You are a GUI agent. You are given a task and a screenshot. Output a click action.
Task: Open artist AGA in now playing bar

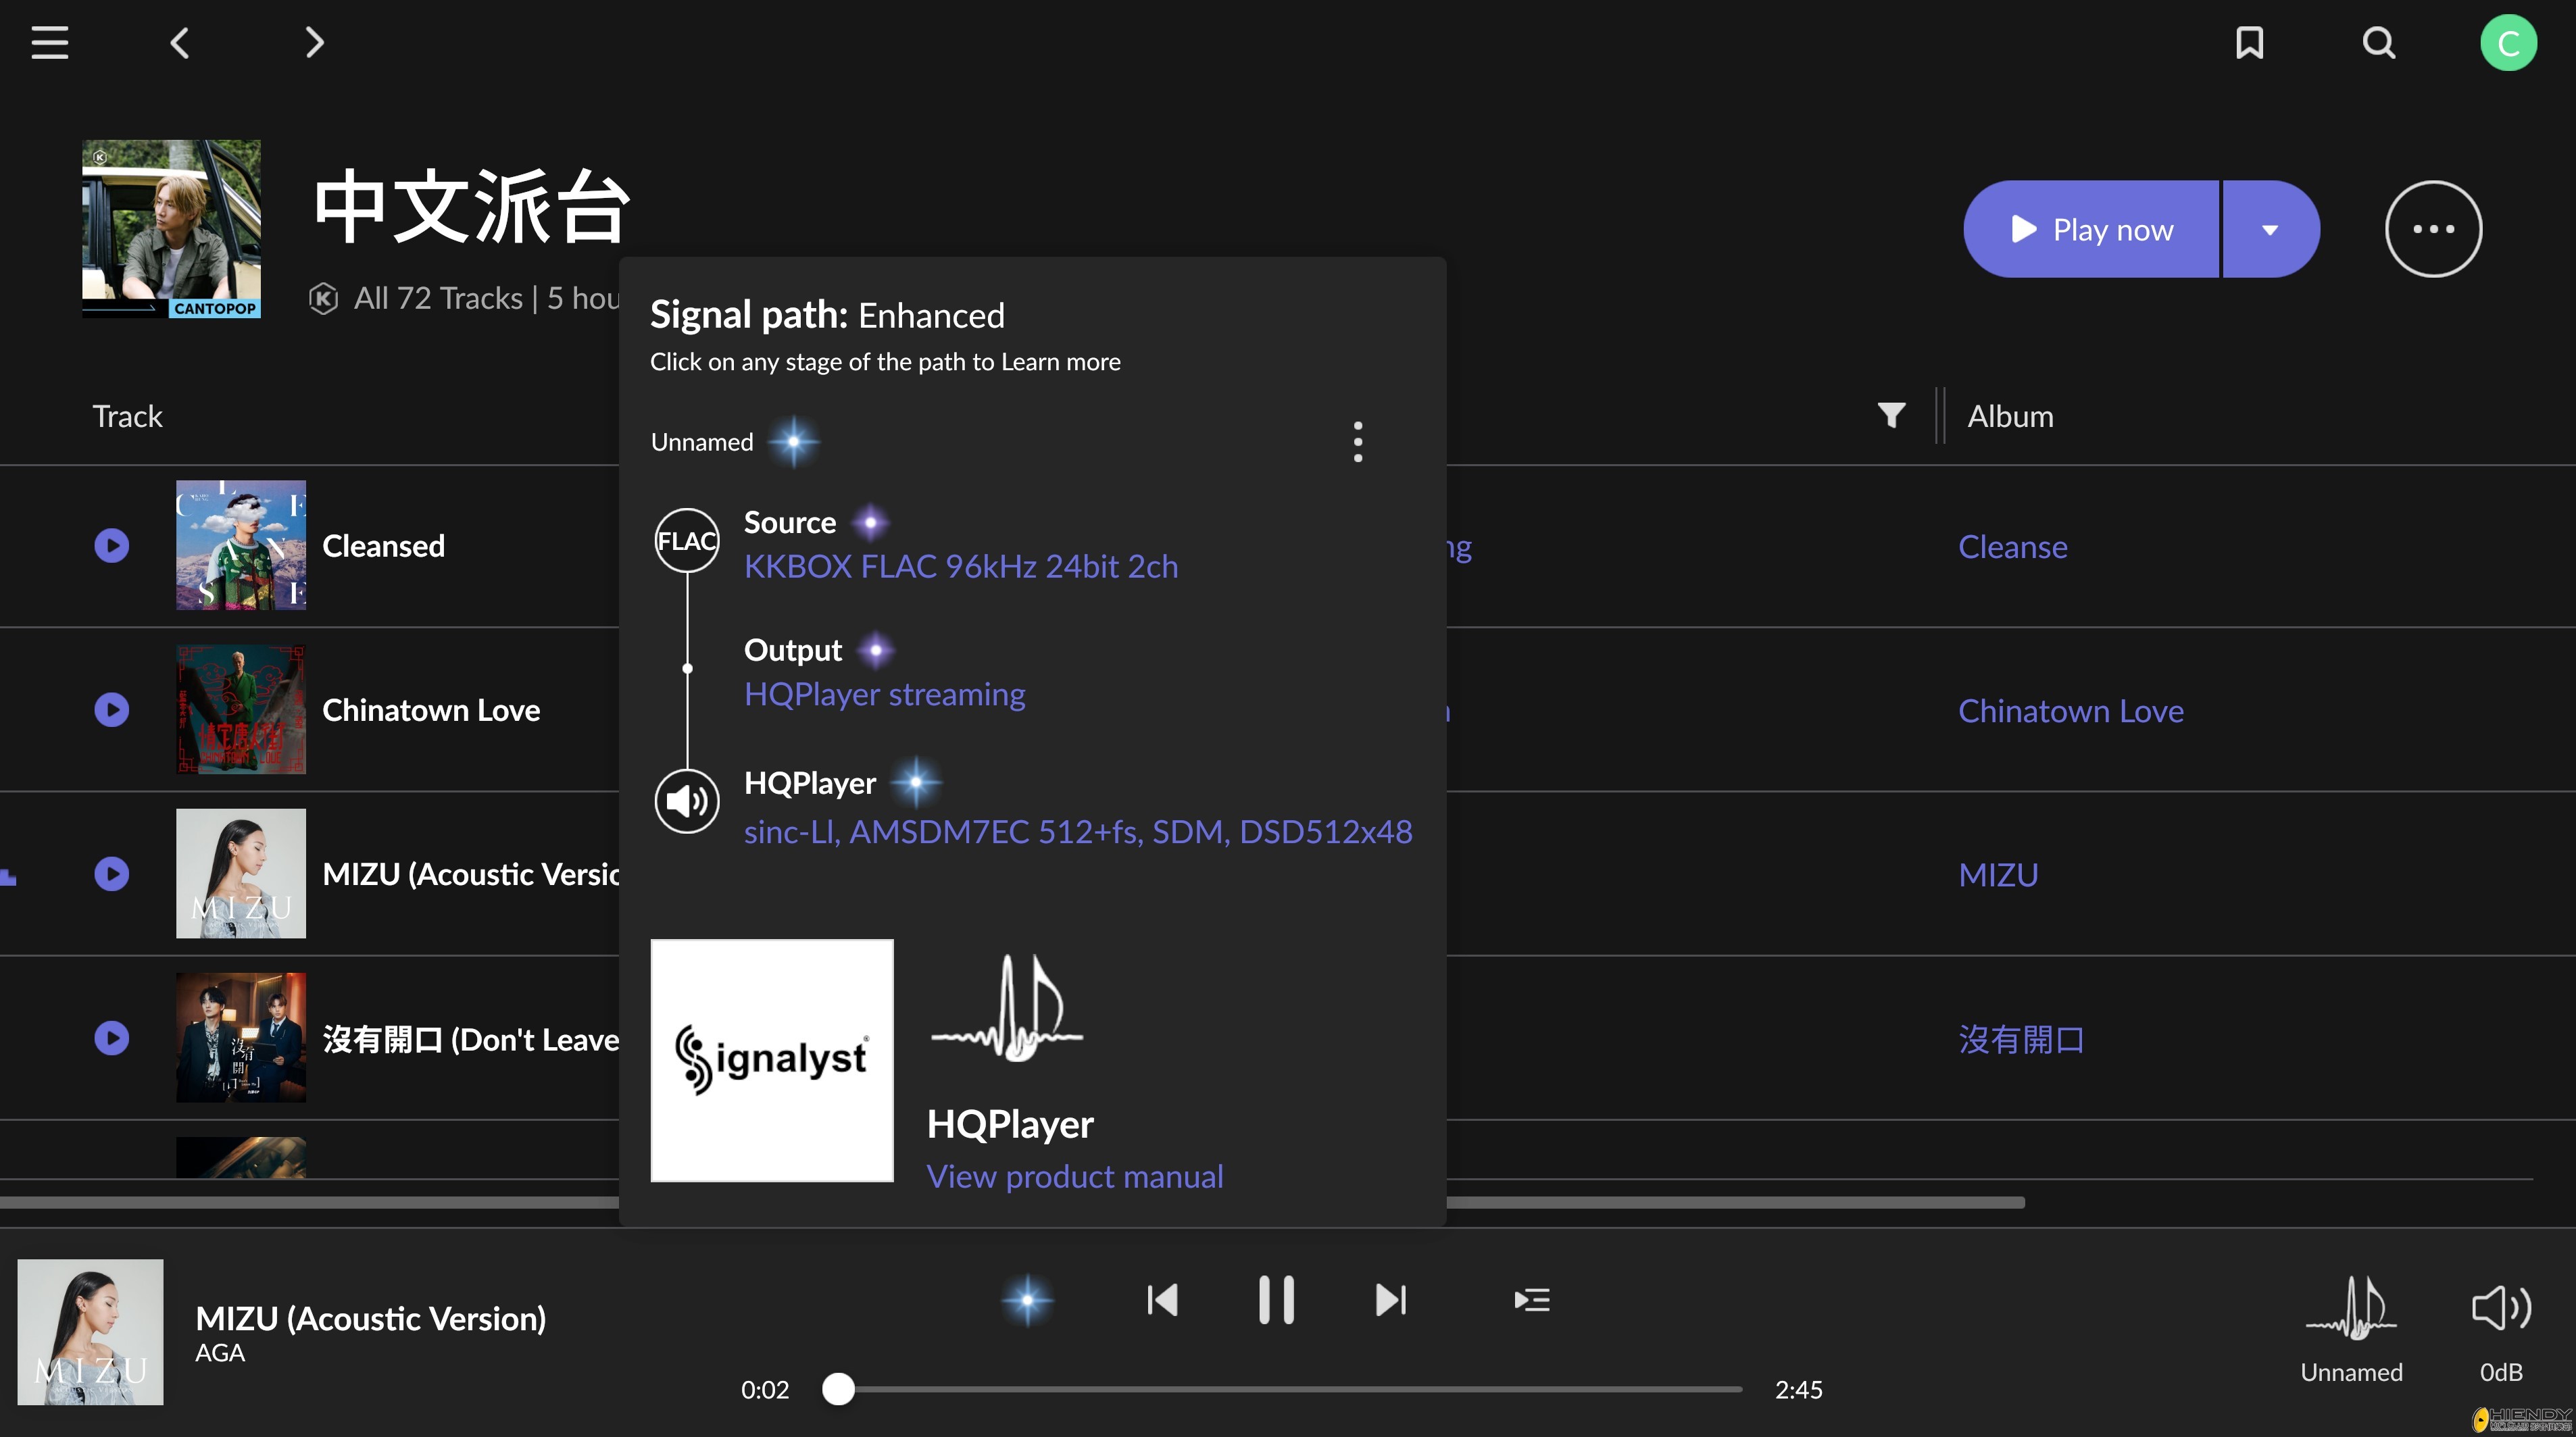point(220,1353)
